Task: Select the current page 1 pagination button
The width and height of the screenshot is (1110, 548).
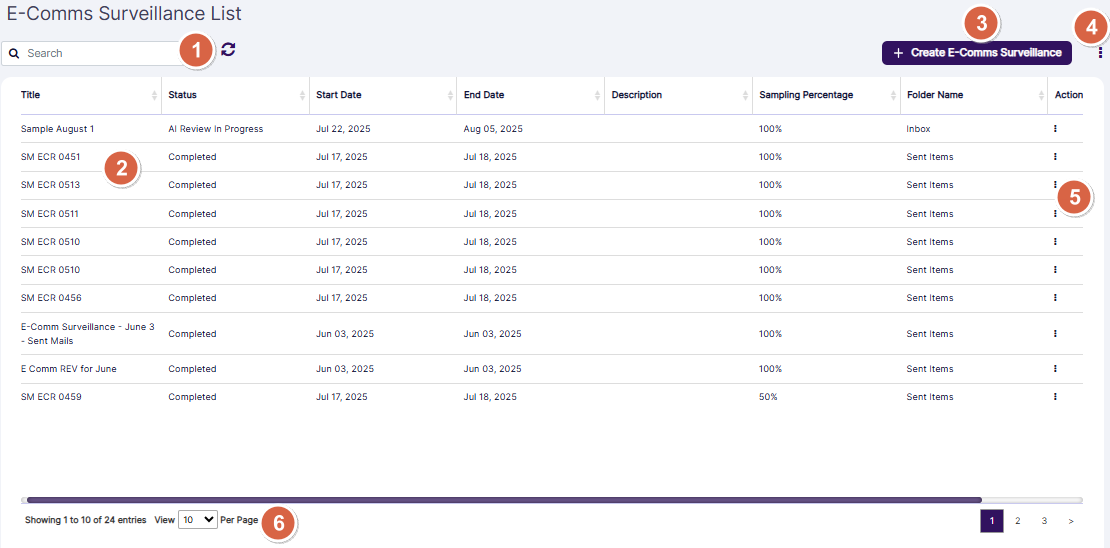Action: coord(991,521)
